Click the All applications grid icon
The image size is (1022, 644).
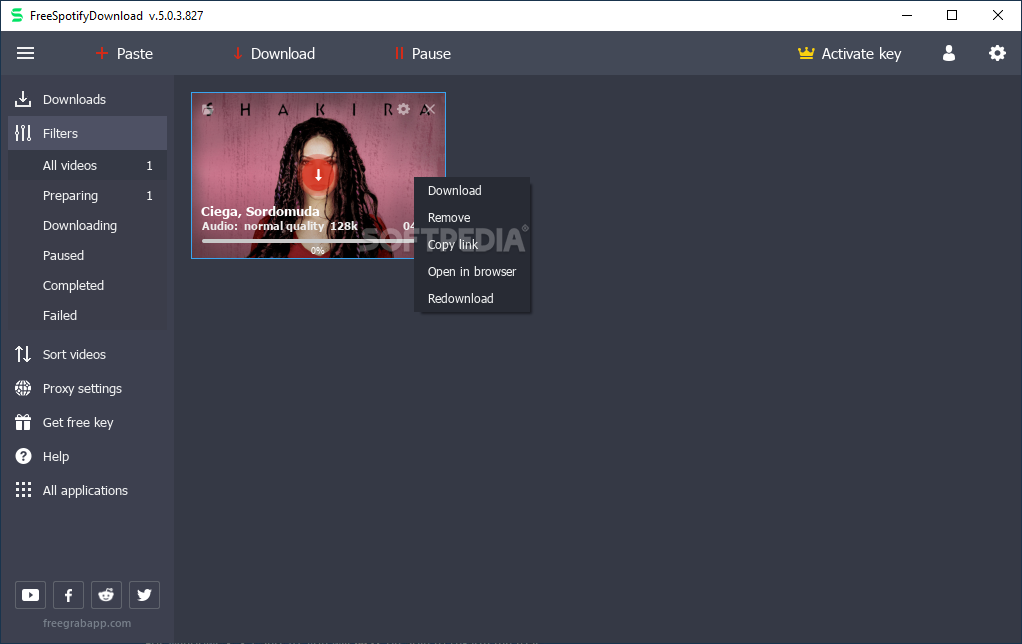(x=23, y=490)
